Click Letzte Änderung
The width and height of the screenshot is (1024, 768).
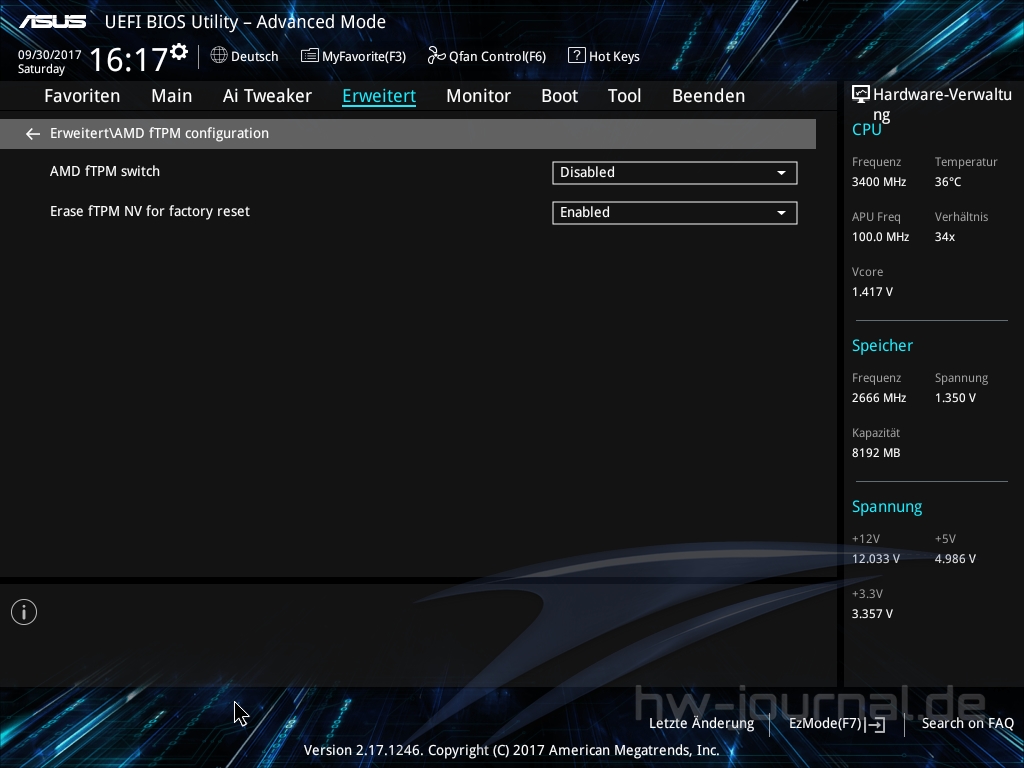[701, 724]
